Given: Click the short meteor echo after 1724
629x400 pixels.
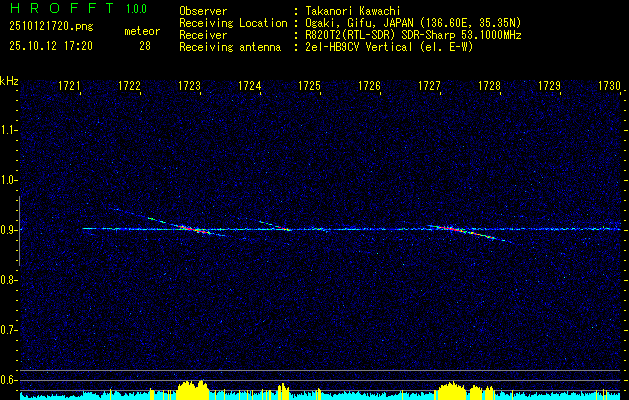Looking at the screenshot, I should click(x=275, y=225).
